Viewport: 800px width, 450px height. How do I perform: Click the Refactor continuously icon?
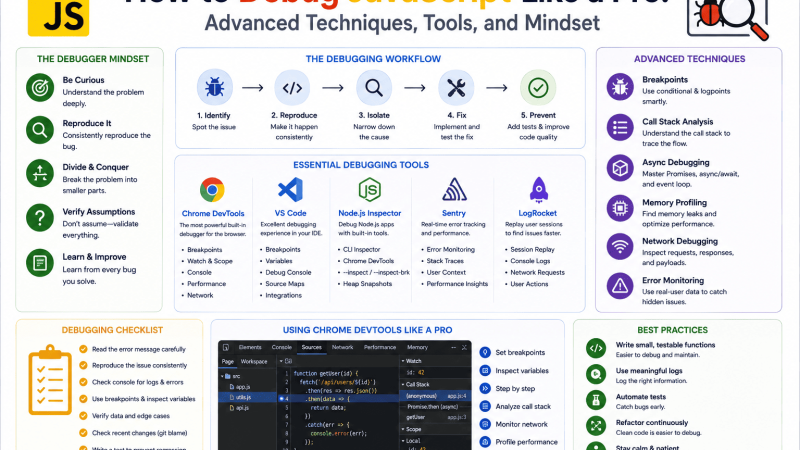(596, 426)
